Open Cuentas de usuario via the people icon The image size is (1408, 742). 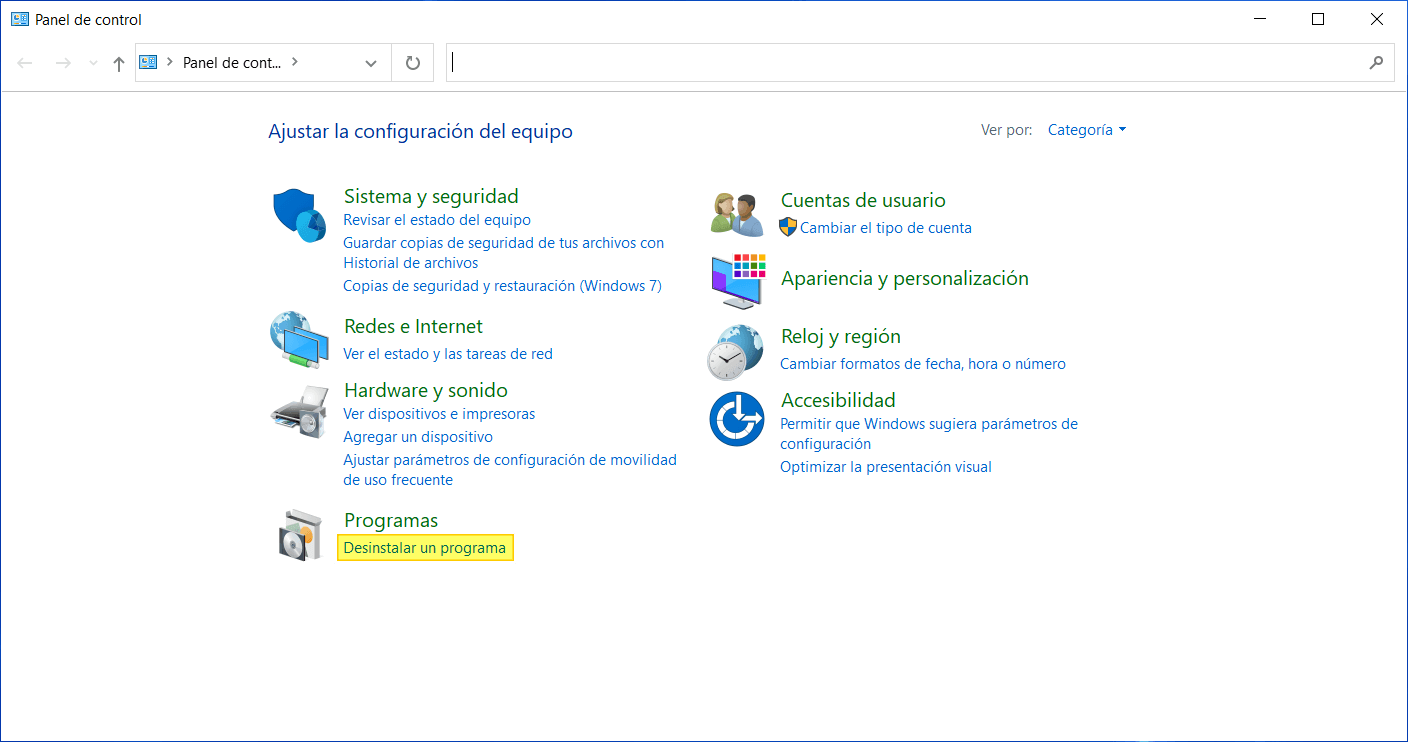(737, 211)
